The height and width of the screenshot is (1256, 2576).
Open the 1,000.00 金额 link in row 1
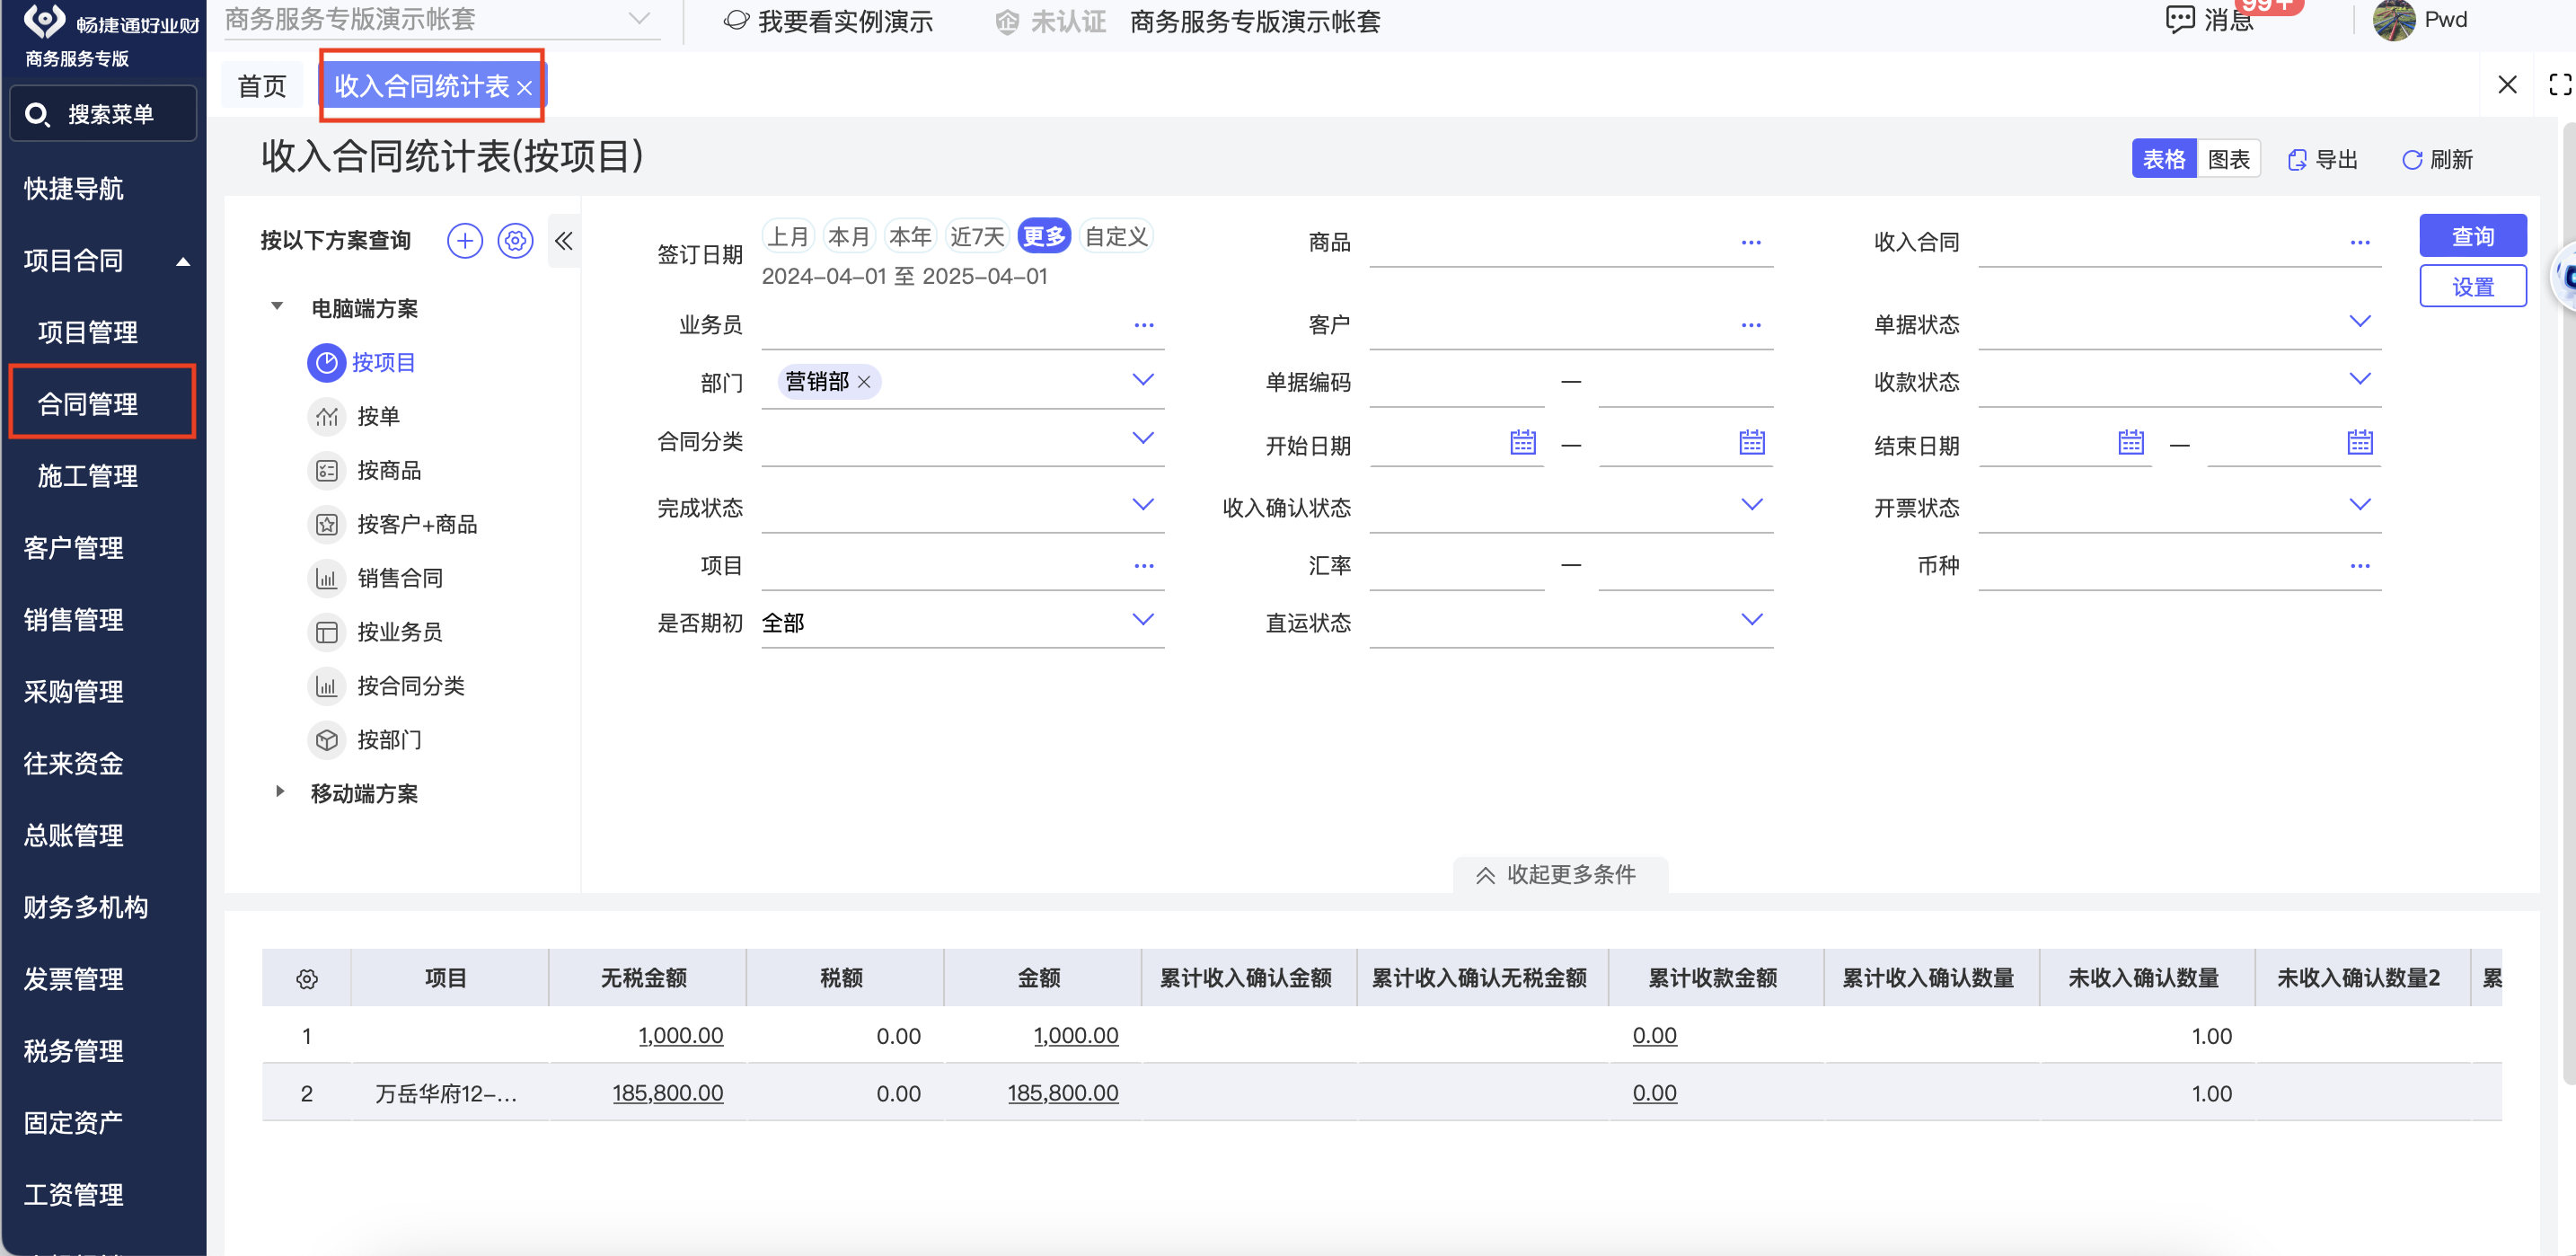[x=1076, y=1036]
